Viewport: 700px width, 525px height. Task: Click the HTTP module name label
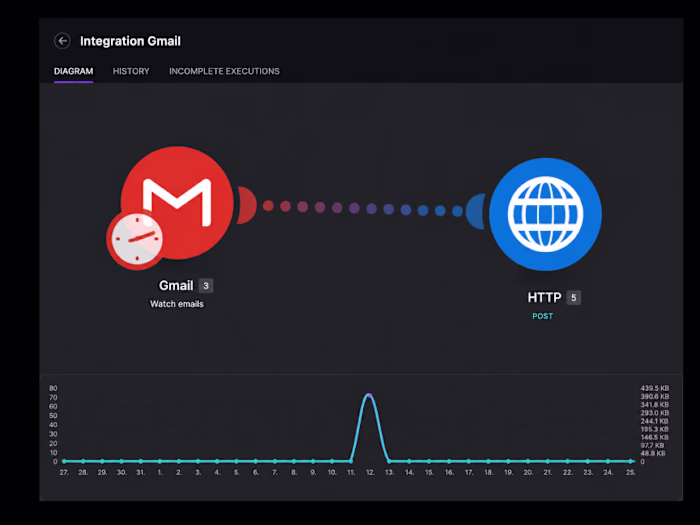(x=544, y=298)
